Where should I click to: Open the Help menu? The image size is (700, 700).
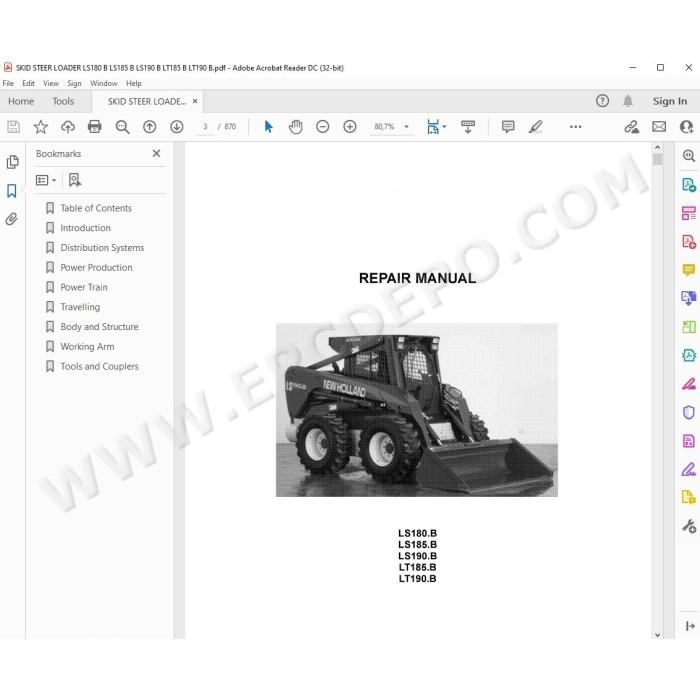tap(133, 83)
